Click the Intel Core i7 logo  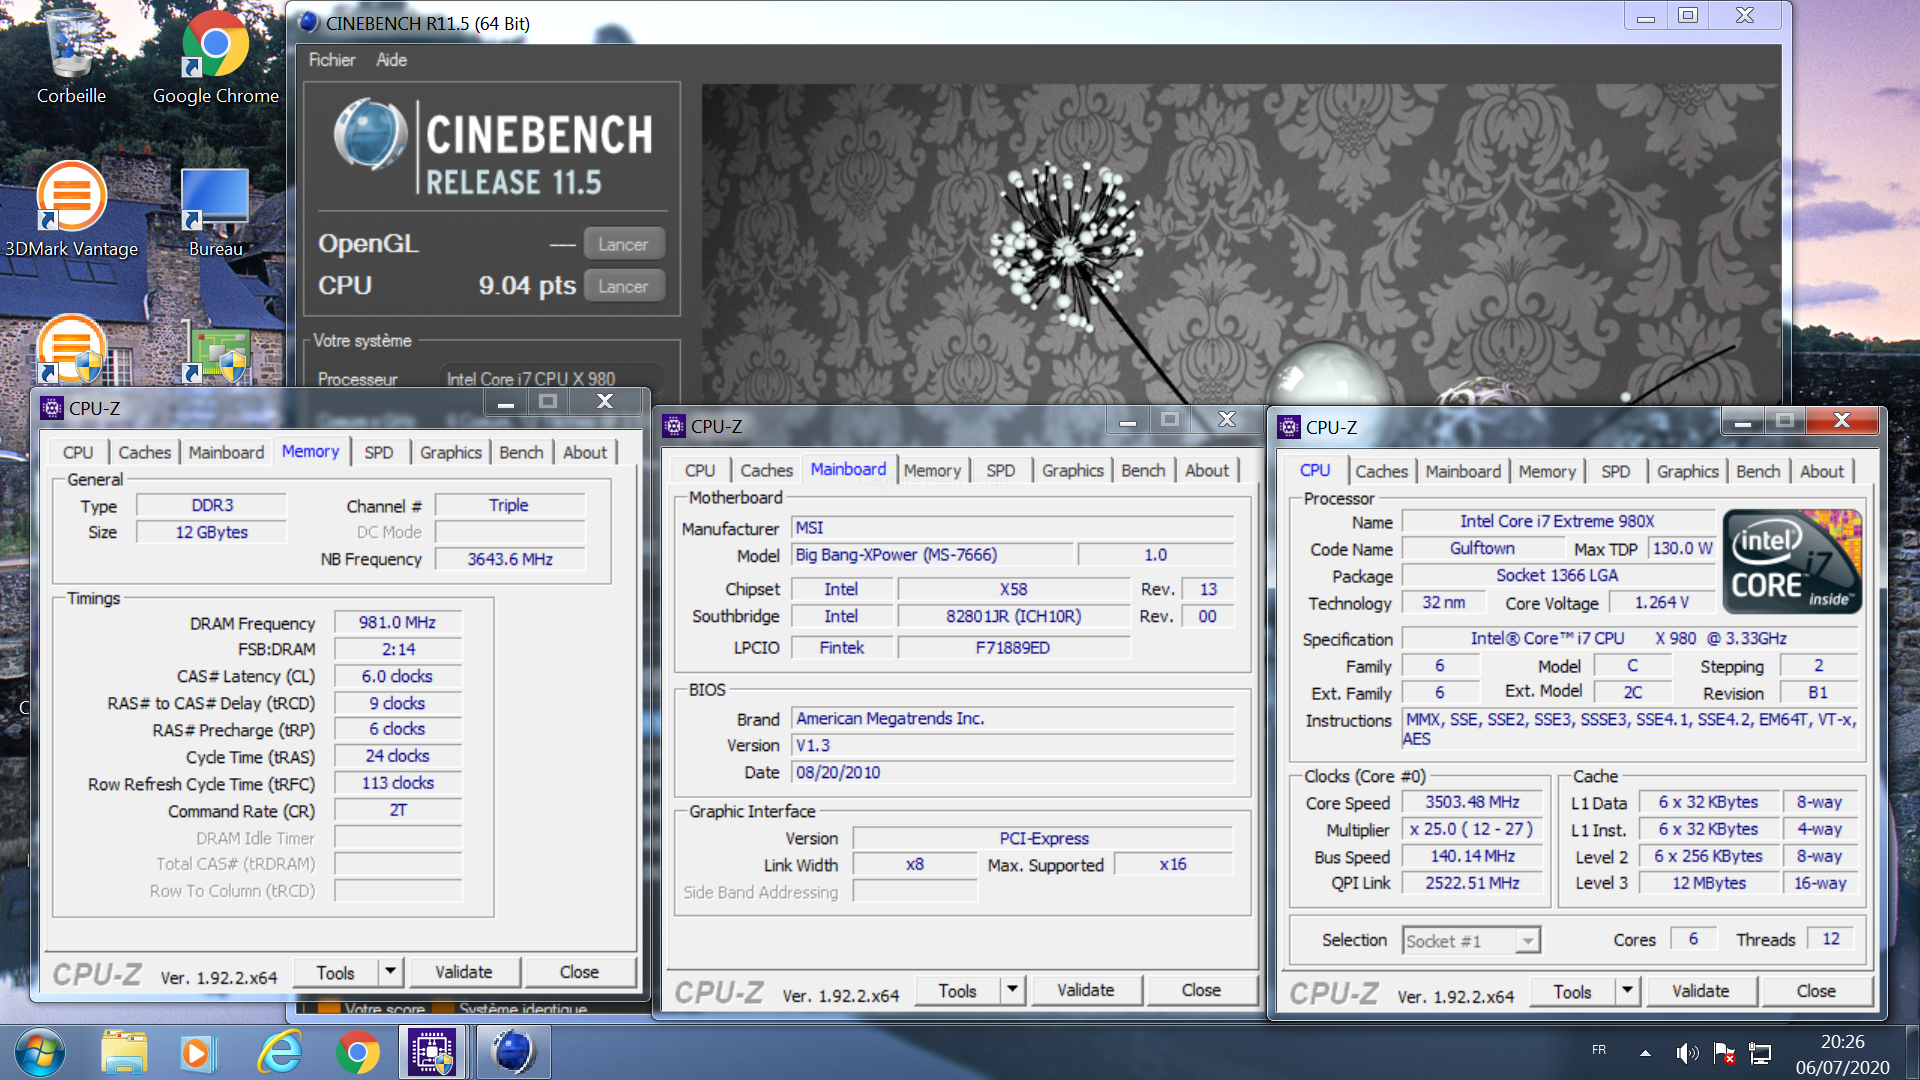(x=1792, y=561)
